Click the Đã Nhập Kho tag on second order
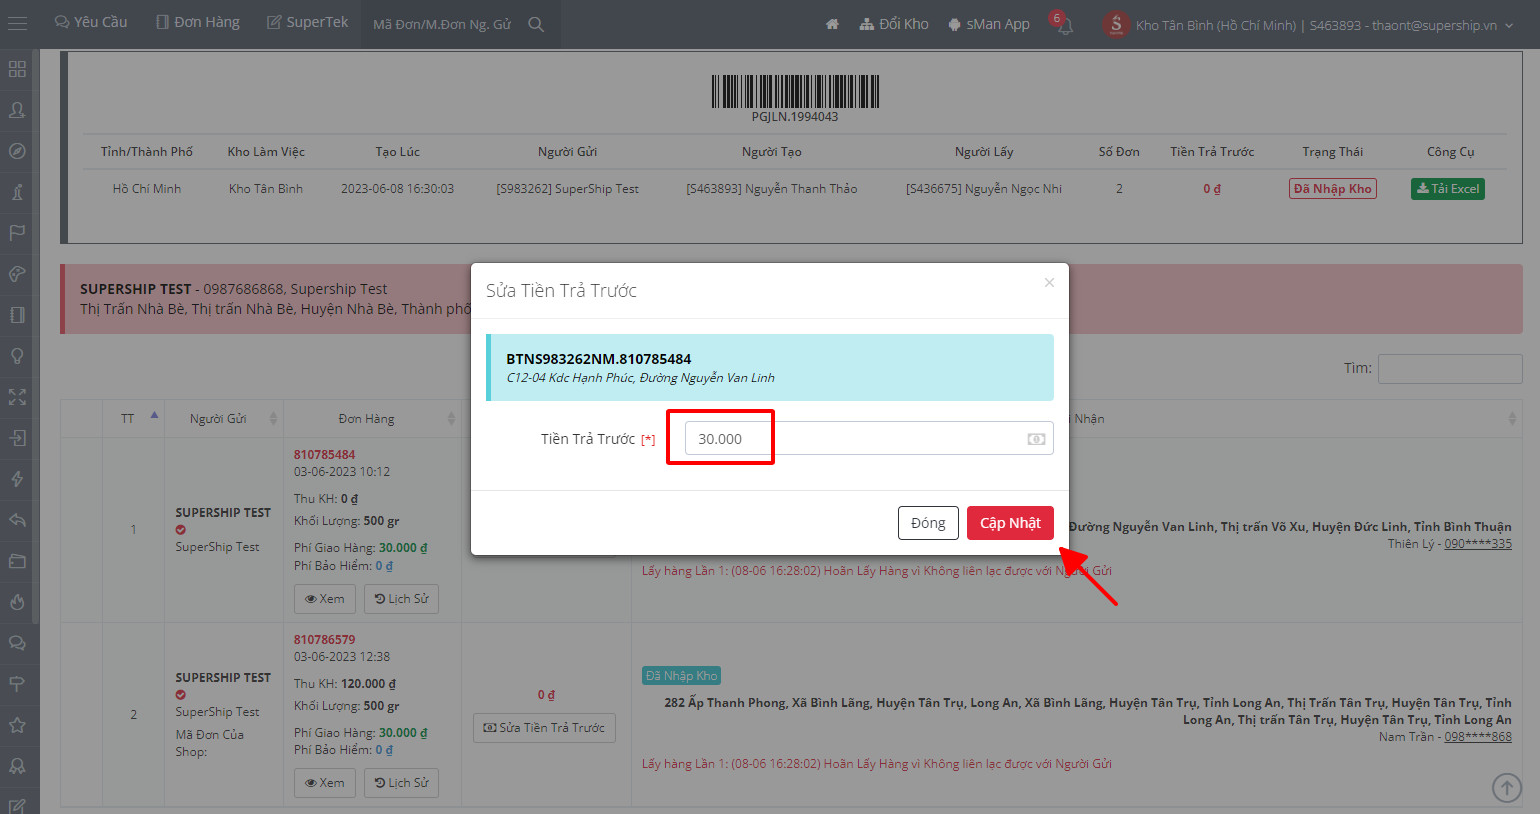This screenshot has height=814, width=1540. [681, 676]
